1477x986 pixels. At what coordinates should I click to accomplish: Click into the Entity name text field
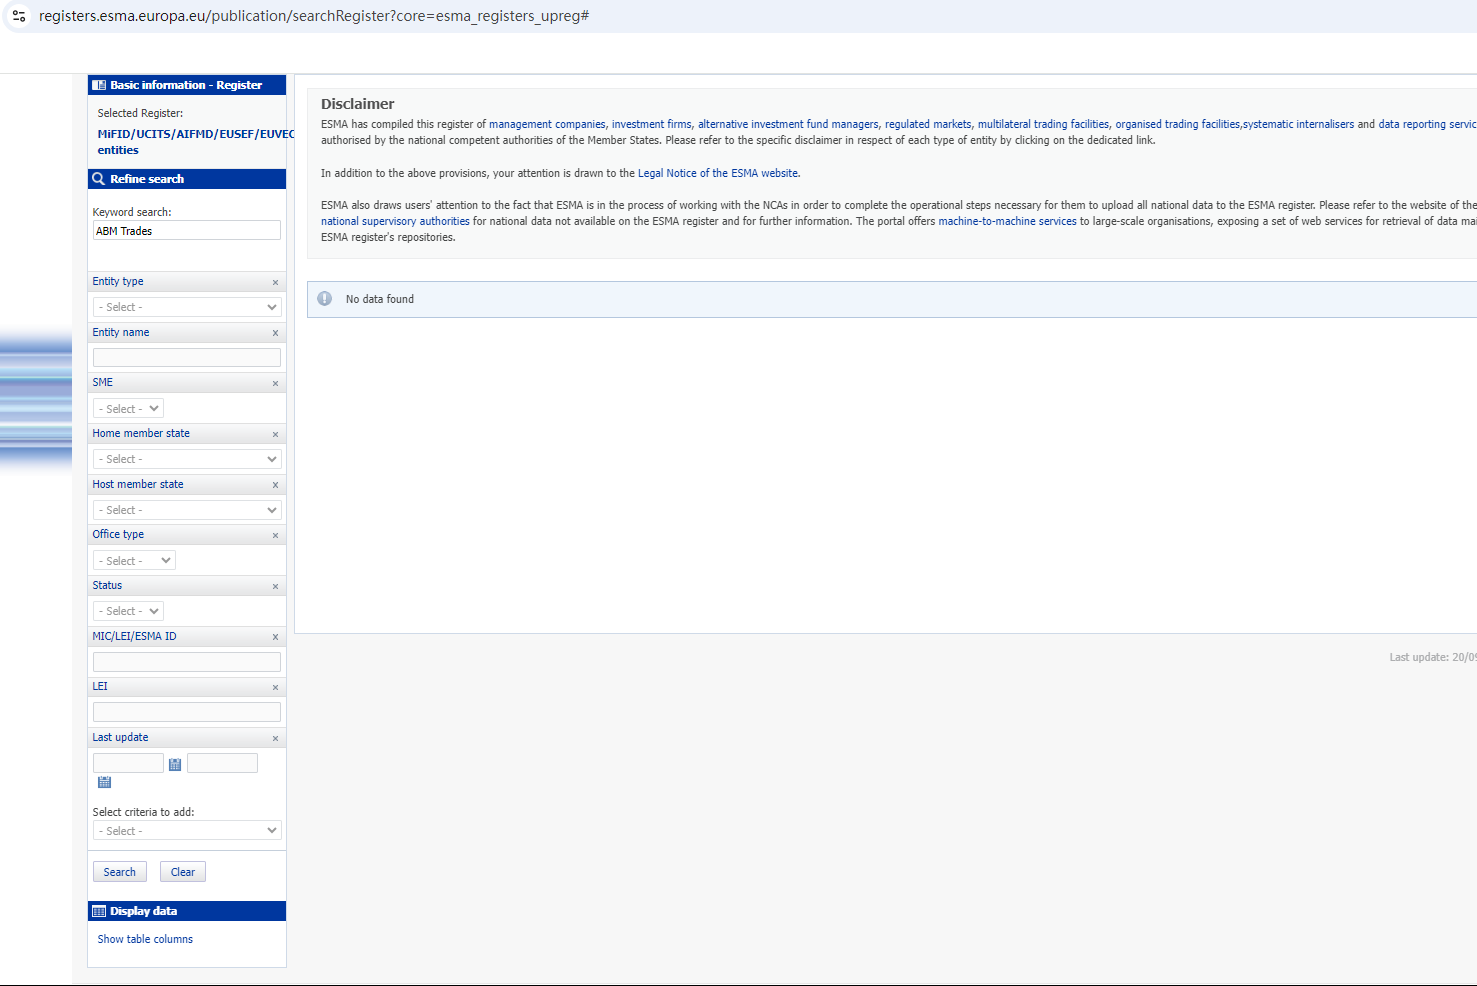tap(187, 357)
